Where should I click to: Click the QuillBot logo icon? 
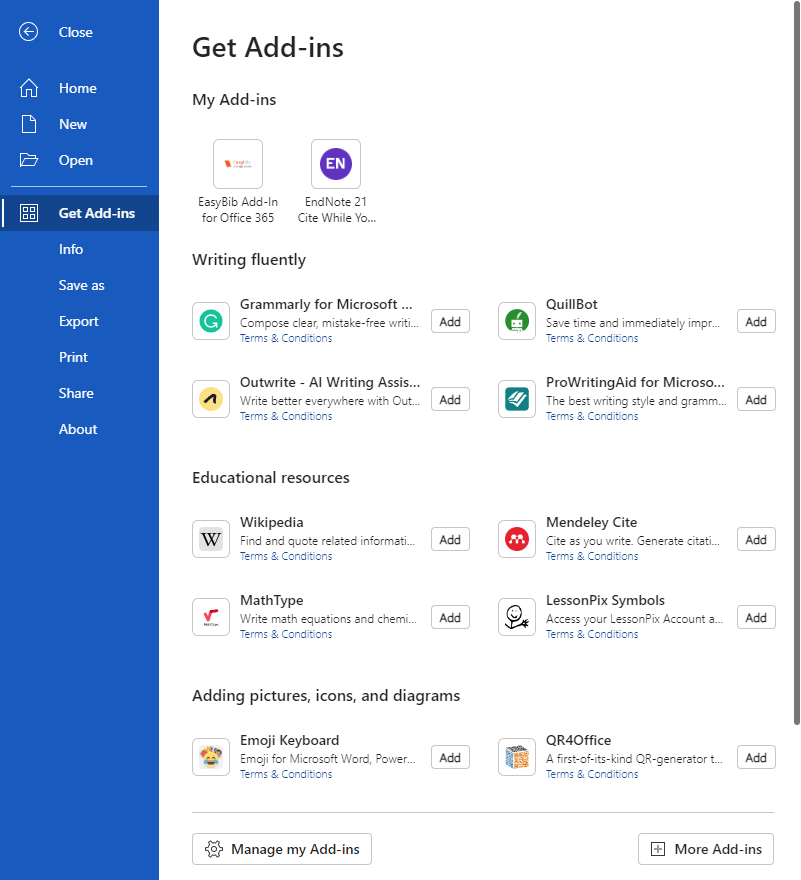[517, 321]
